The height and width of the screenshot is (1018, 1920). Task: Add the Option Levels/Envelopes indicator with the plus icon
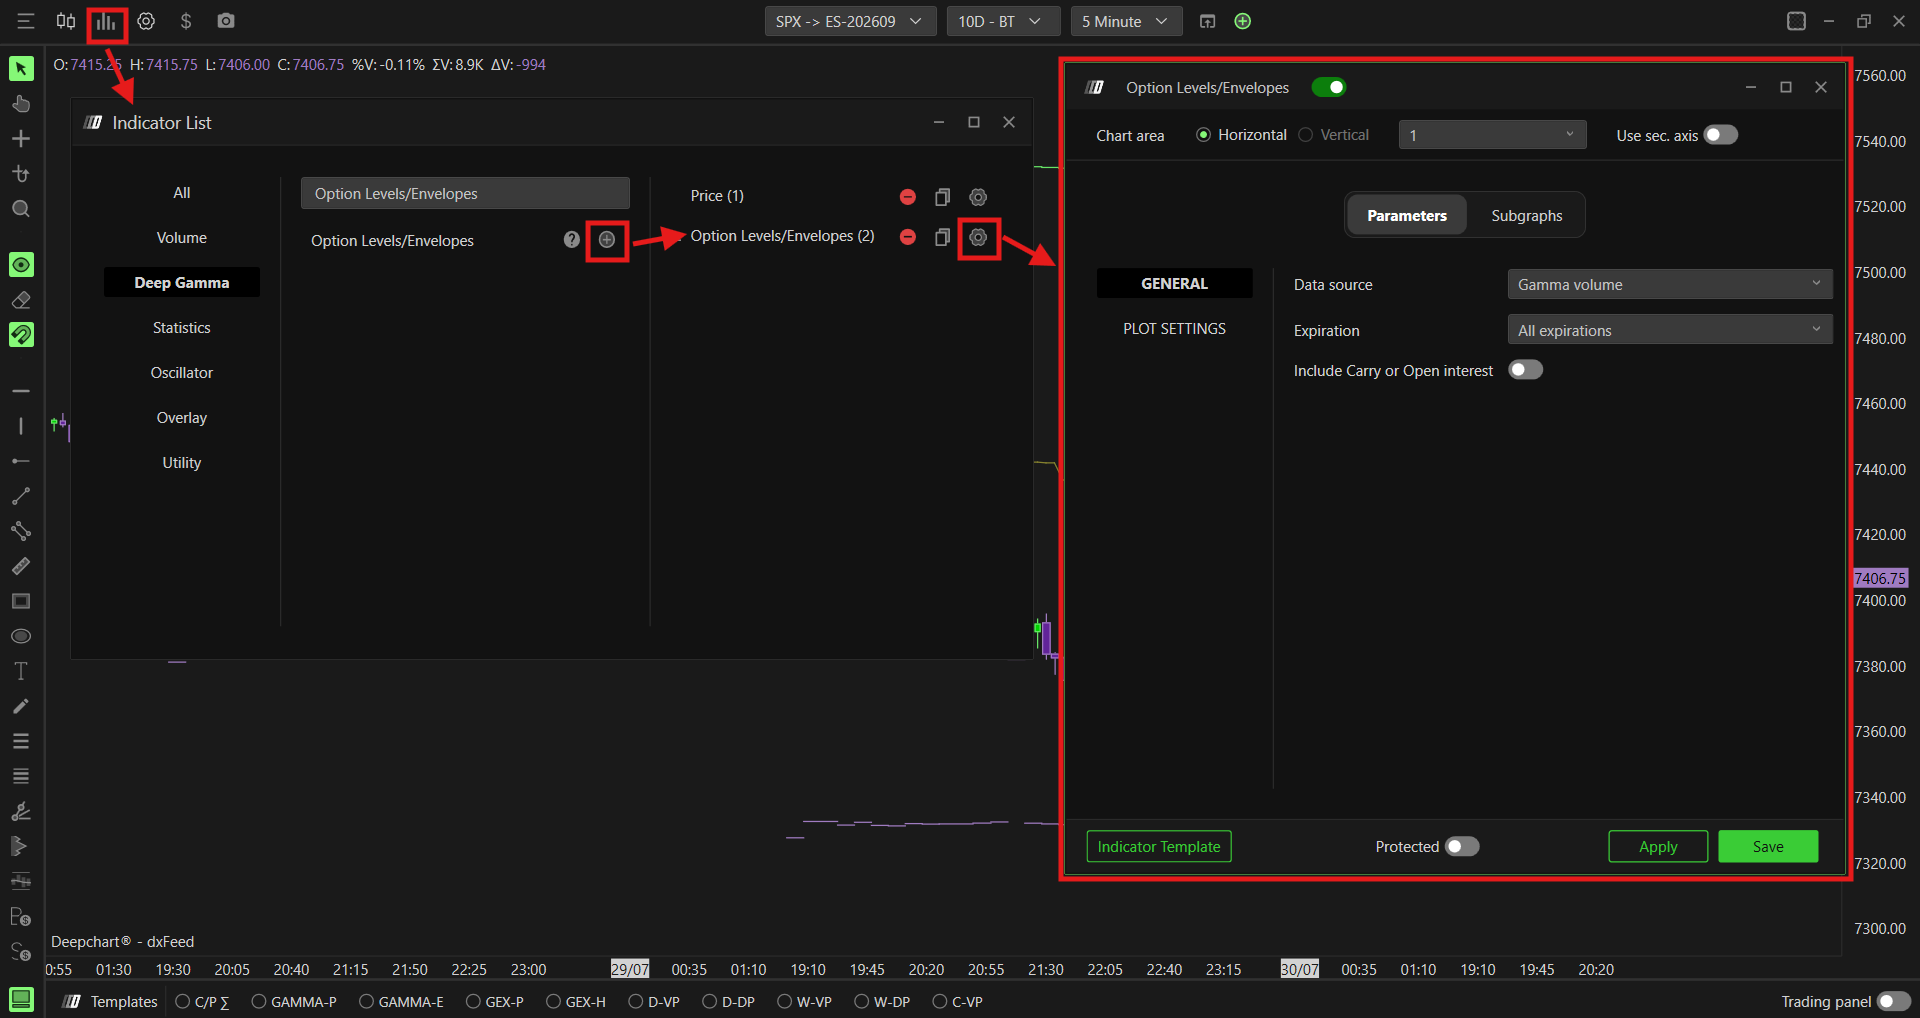pos(607,240)
